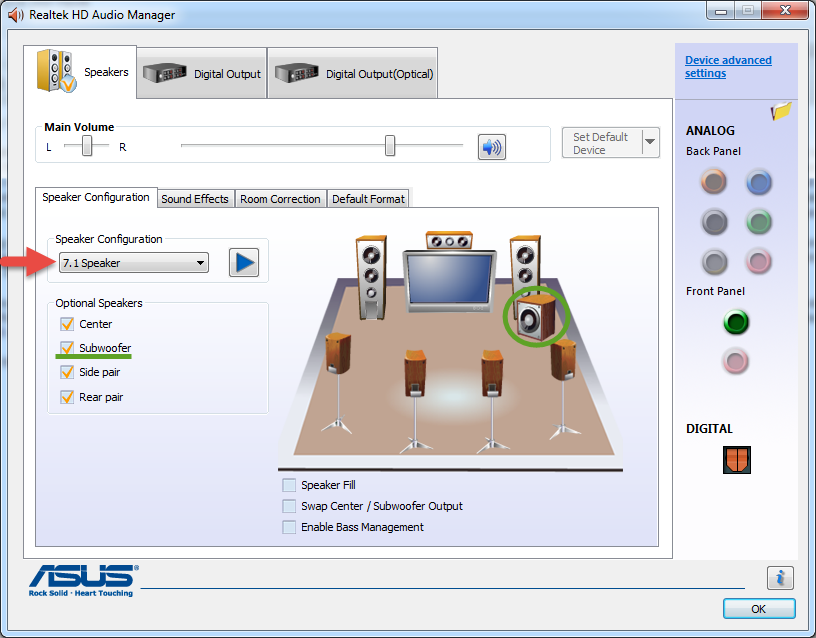Screen dimensions: 816x638
Task: Click the green front panel audio jack
Action: 736,323
